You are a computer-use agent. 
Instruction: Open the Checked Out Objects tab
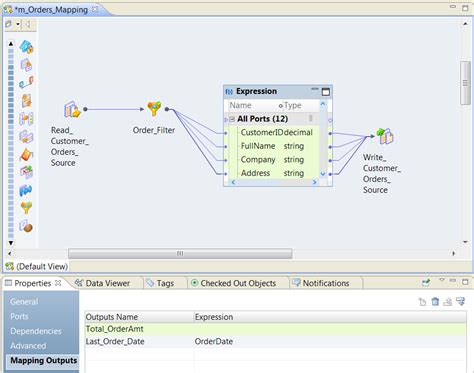pos(233,283)
